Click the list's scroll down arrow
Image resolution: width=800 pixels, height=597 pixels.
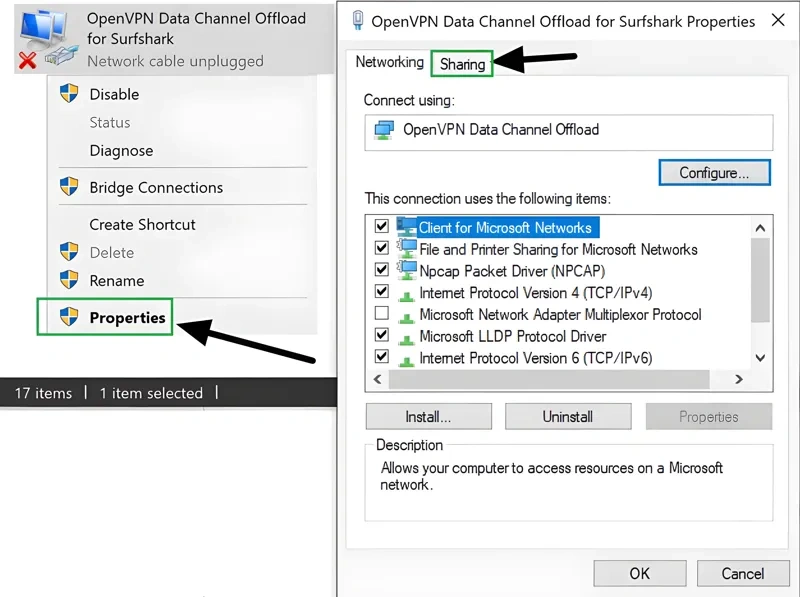[x=760, y=358]
